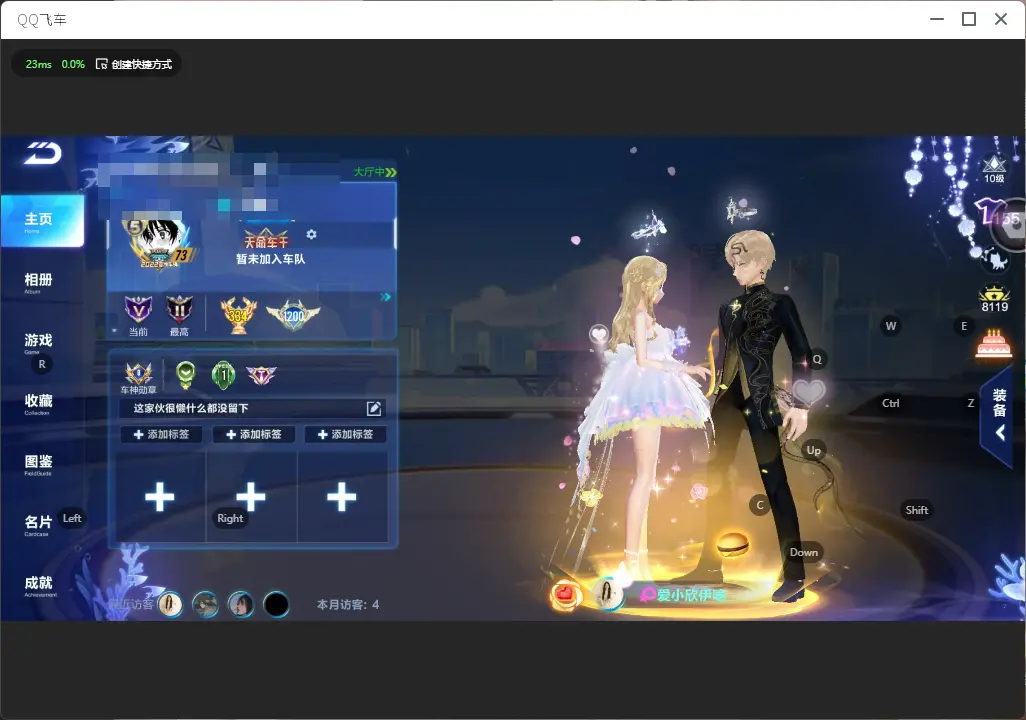1026x720 pixels.
Task: Add a photo in the leftmost plus slot
Action: click(160, 497)
